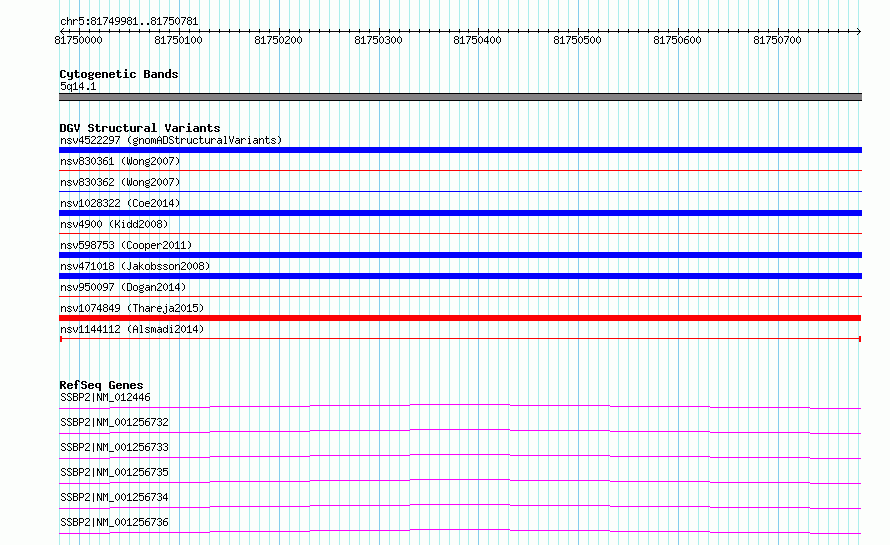890x545 pixels.
Task: Open variant nsv4900 (Kidd2008) label
Action: (x=114, y=224)
